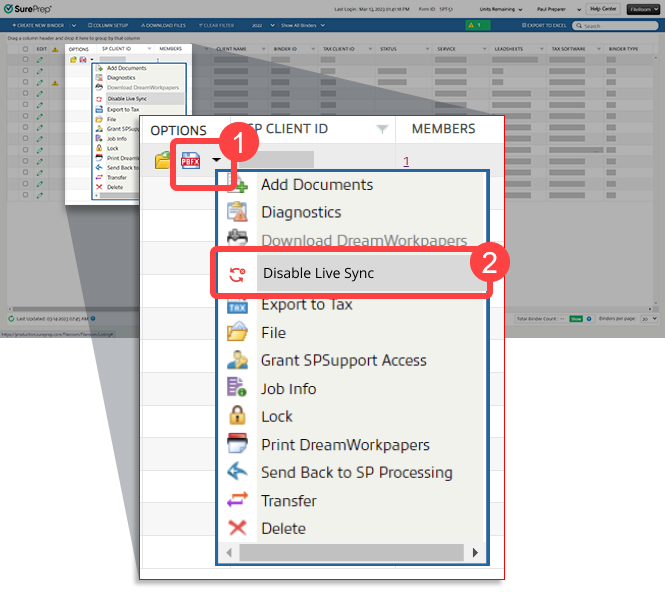Click Delete in the small background menu
This screenshot has width=665, height=592.
point(115,187)
